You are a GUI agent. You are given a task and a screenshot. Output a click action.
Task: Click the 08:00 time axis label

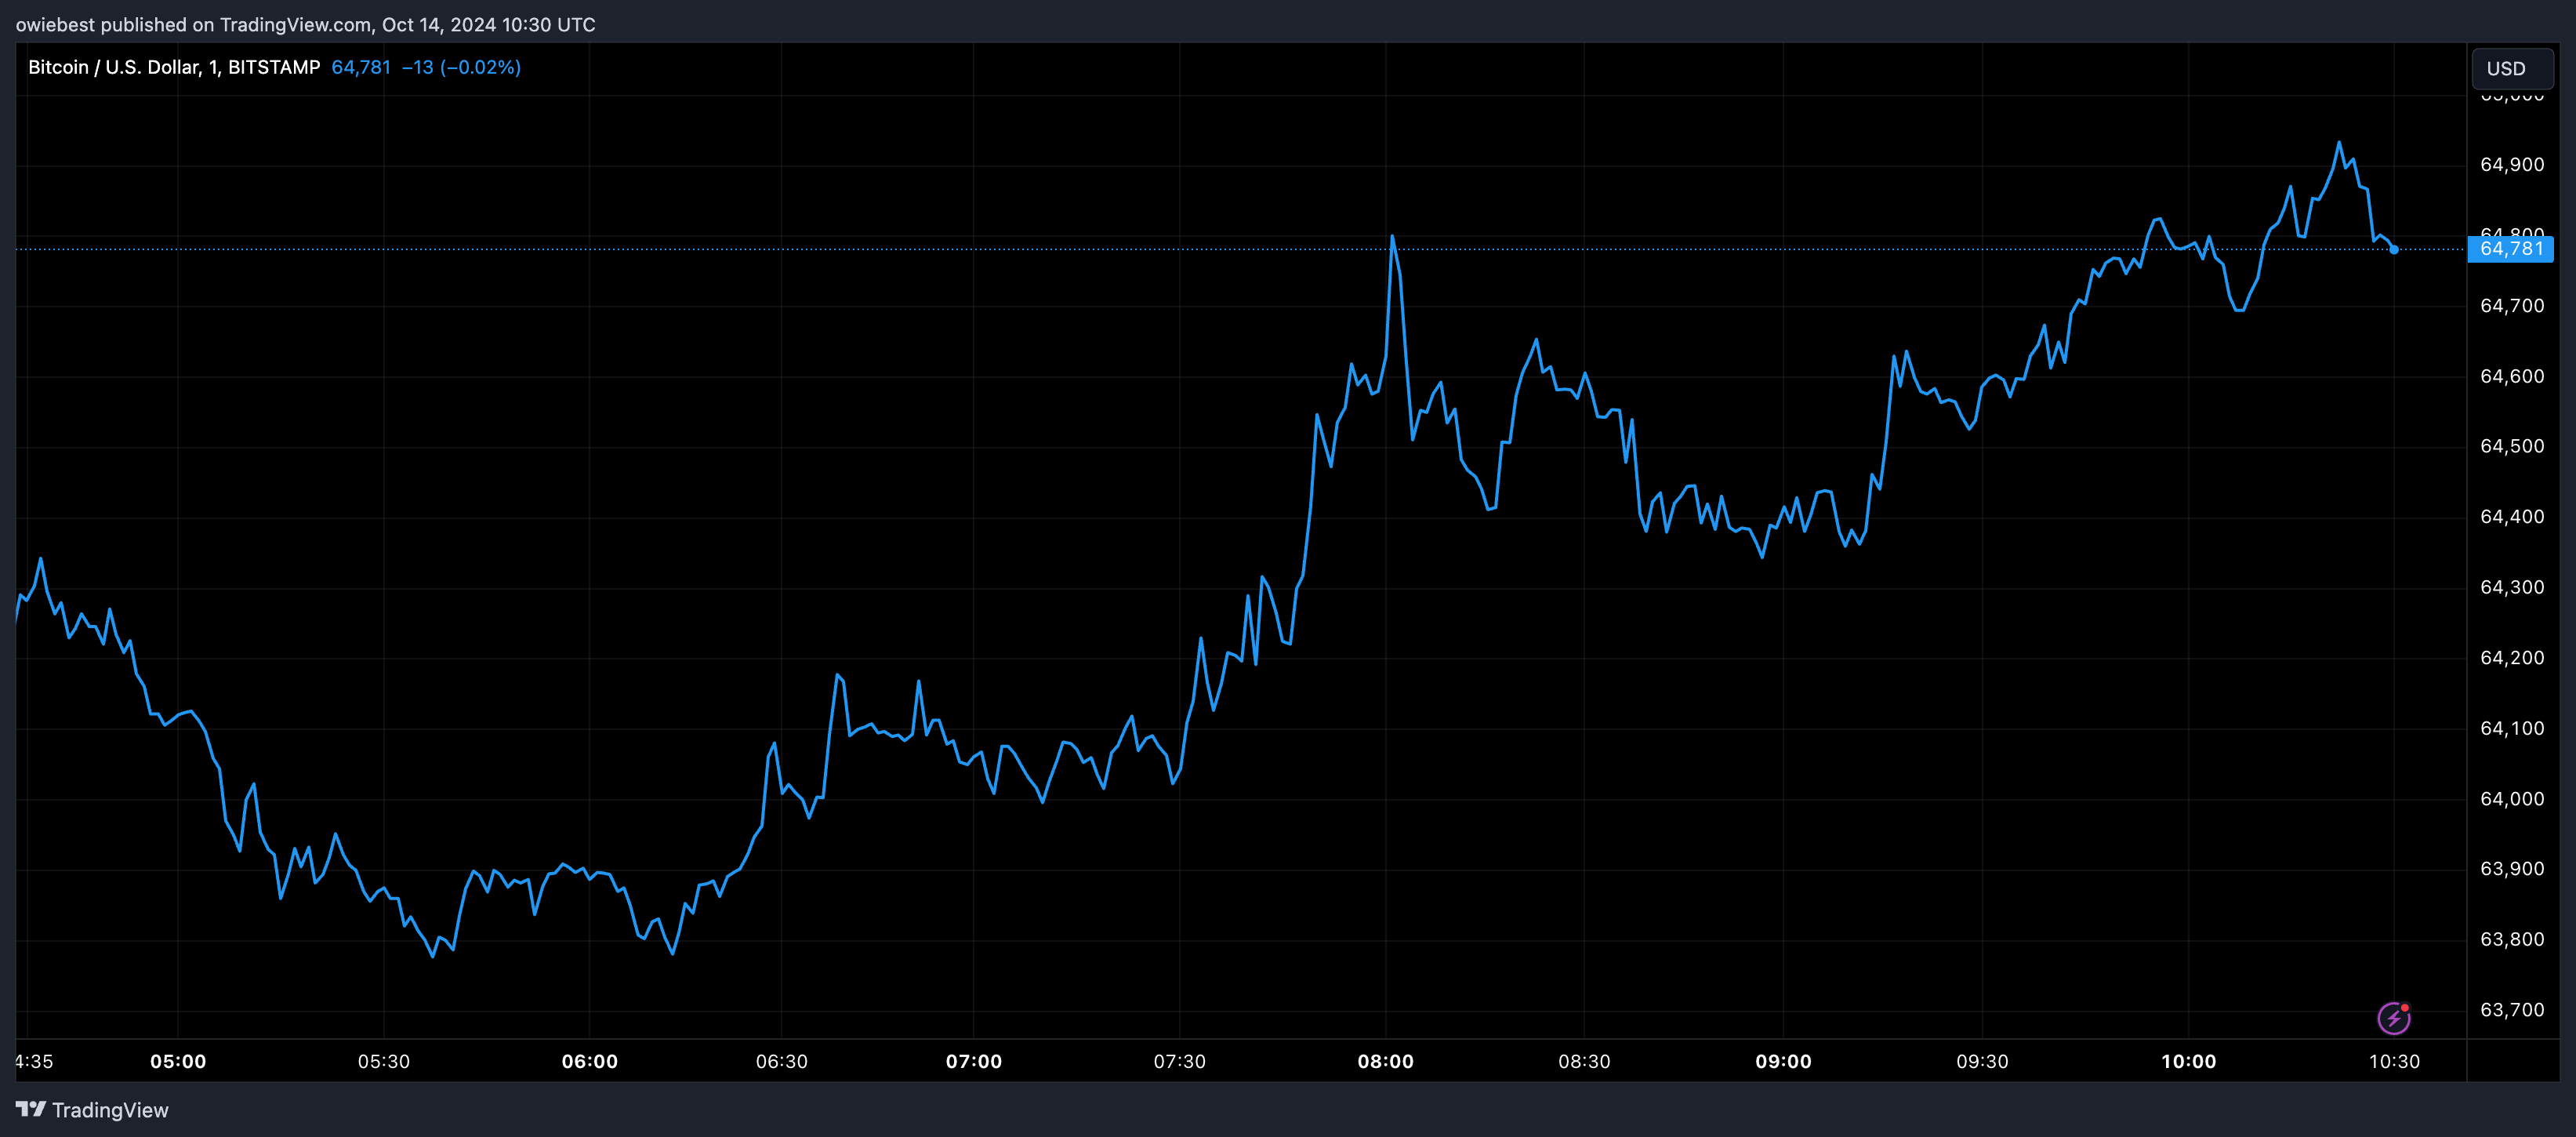tap(1386, 1061)
